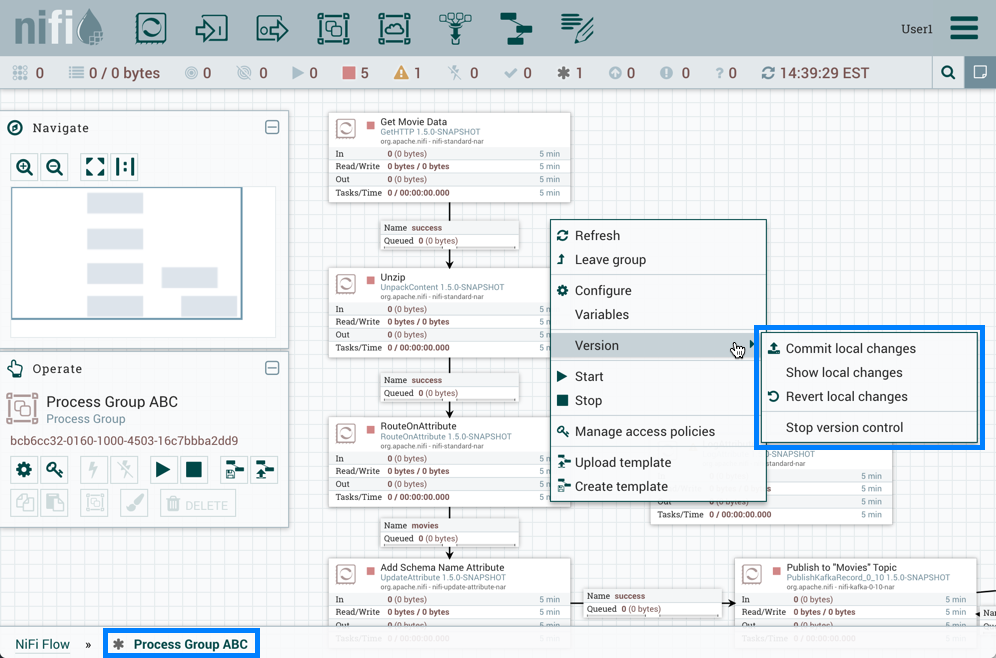
Task: Select Stop version control
Action: click(x=844, y=427)
